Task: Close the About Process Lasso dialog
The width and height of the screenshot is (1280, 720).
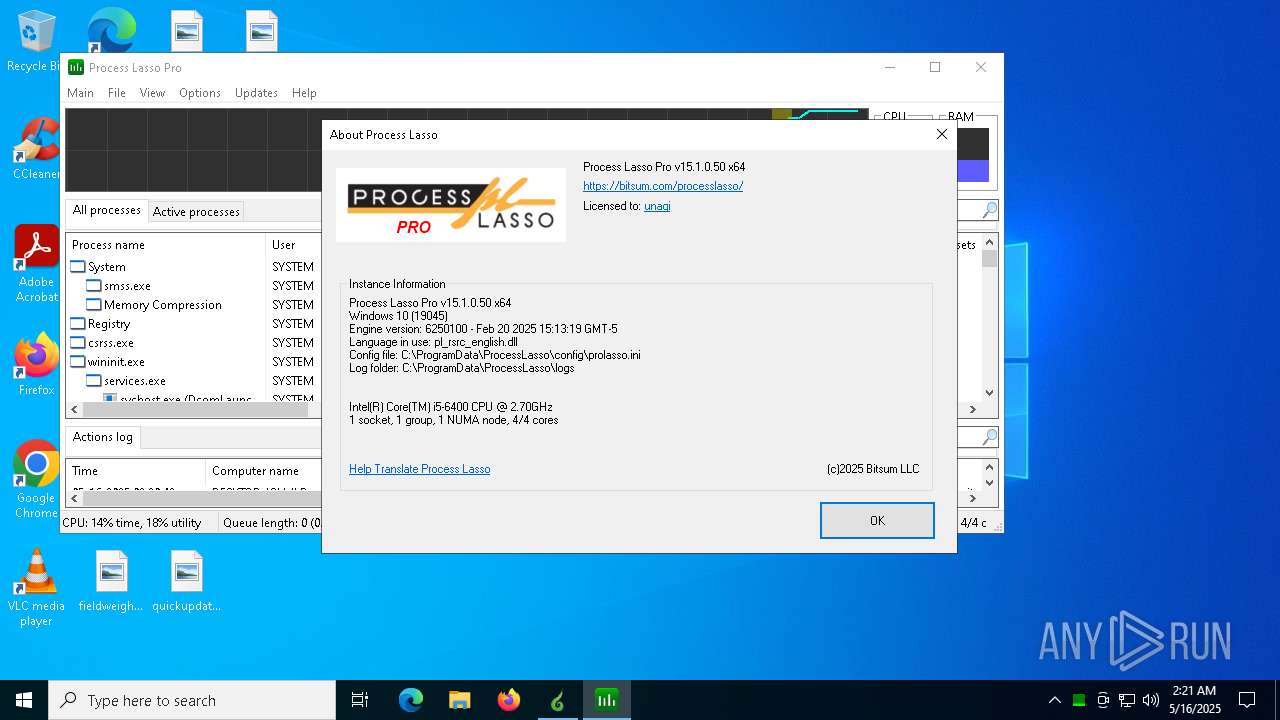Action: [x=941, y=134]
